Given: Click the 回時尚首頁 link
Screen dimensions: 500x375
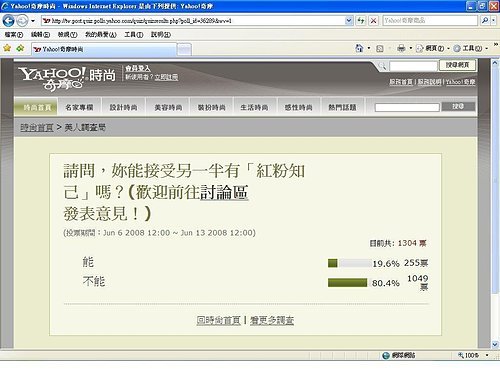Looking at the screenshot, I should (x=218, y=320).
